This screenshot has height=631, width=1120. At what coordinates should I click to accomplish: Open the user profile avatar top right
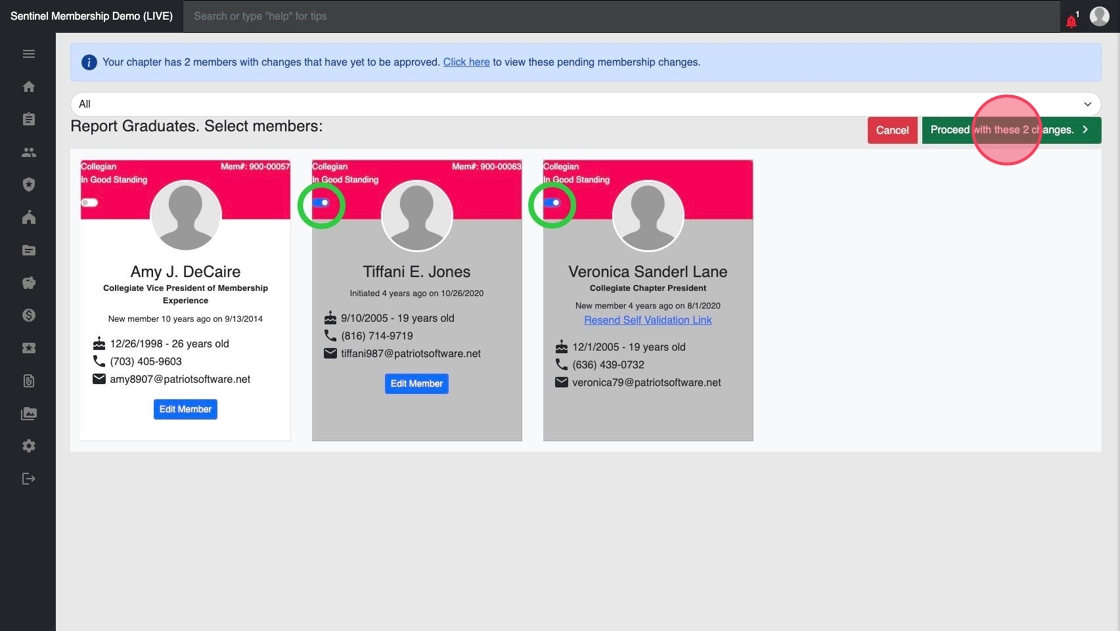[1099, 16]
